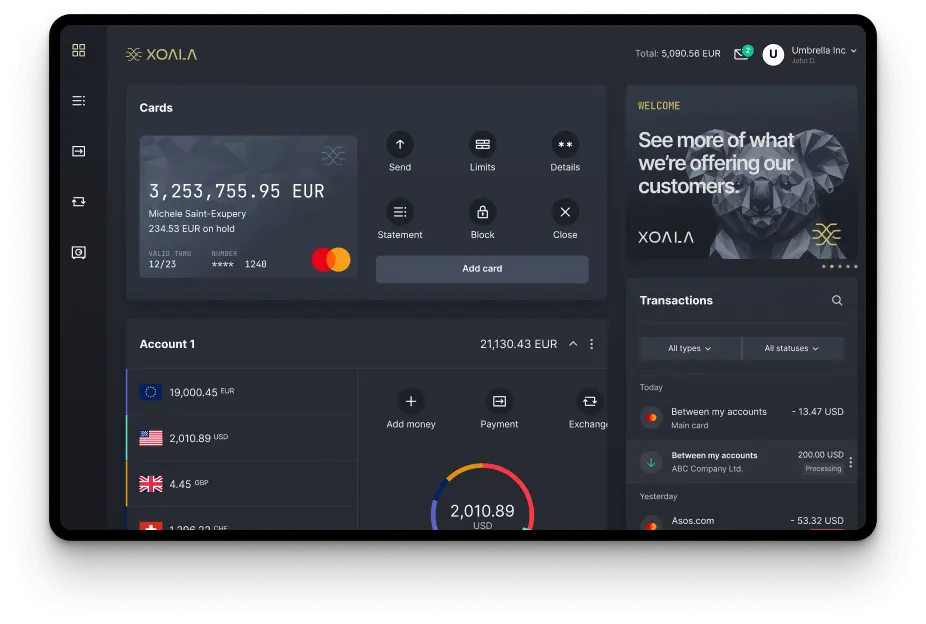The image size is (926, 624).
Task: Open the payment icon in left sidebar
Action: point(79,151)
